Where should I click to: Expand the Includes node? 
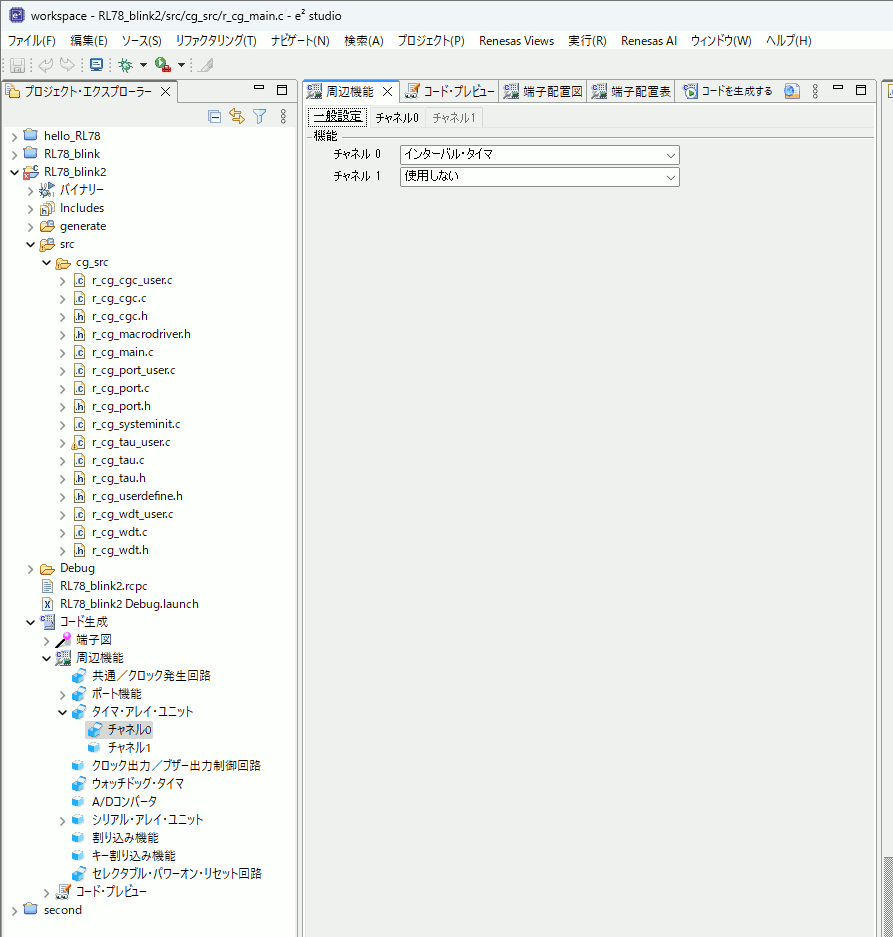coord(30,209)
